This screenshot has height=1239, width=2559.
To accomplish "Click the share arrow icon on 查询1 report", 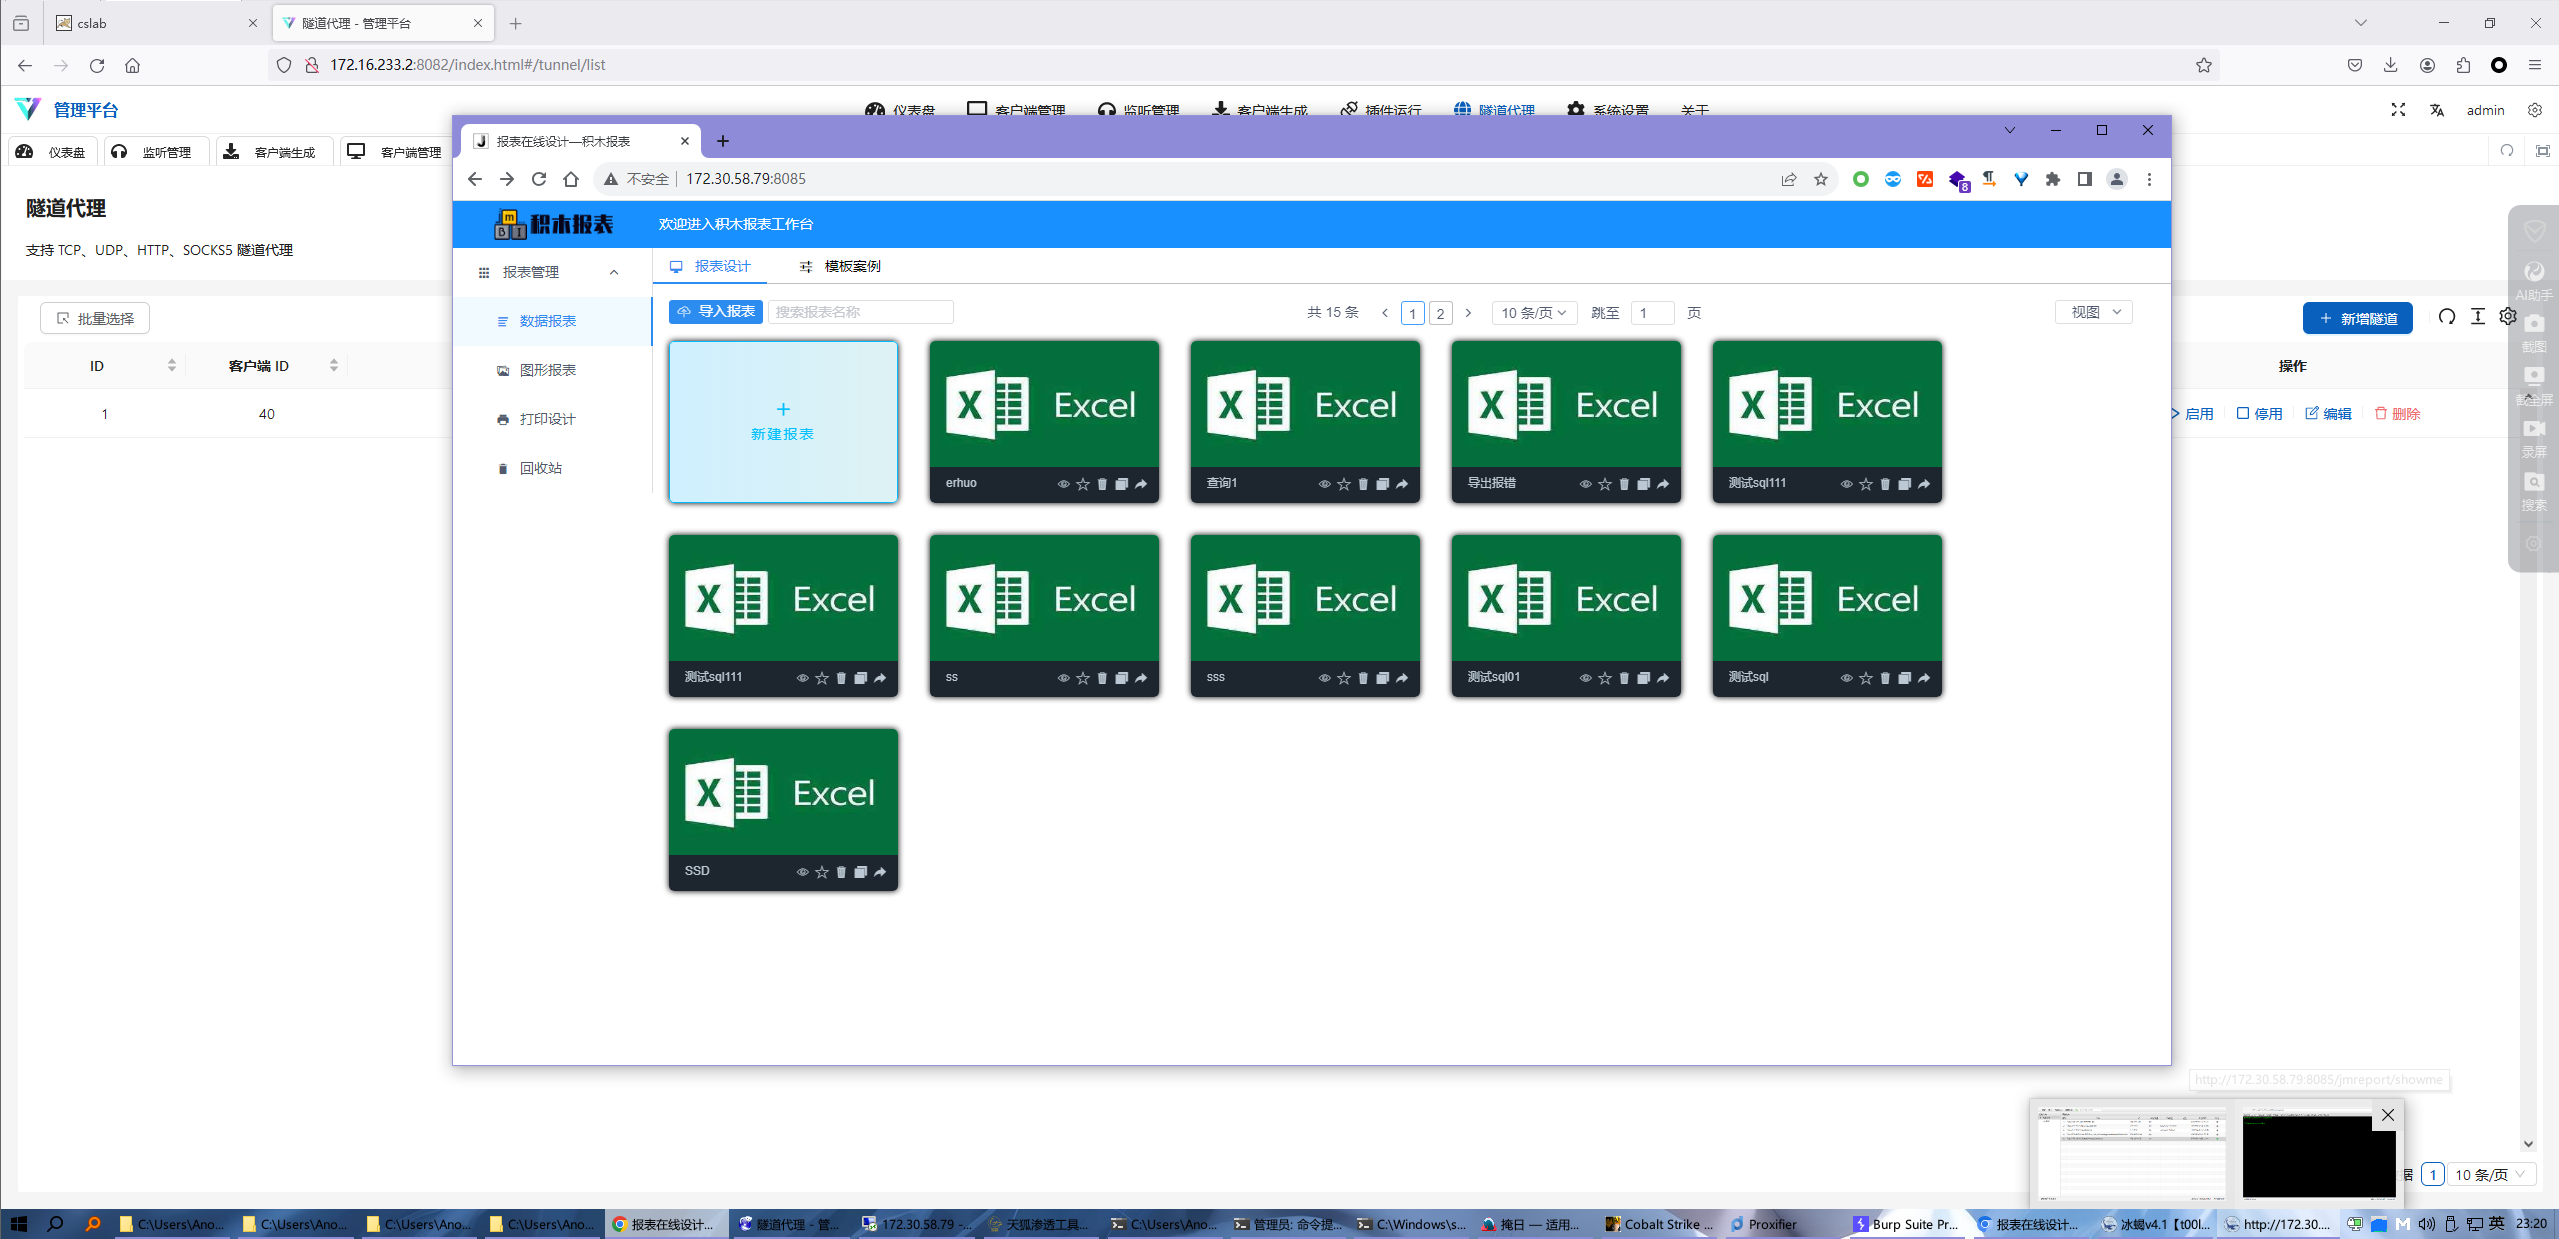I will point(1402,484).
